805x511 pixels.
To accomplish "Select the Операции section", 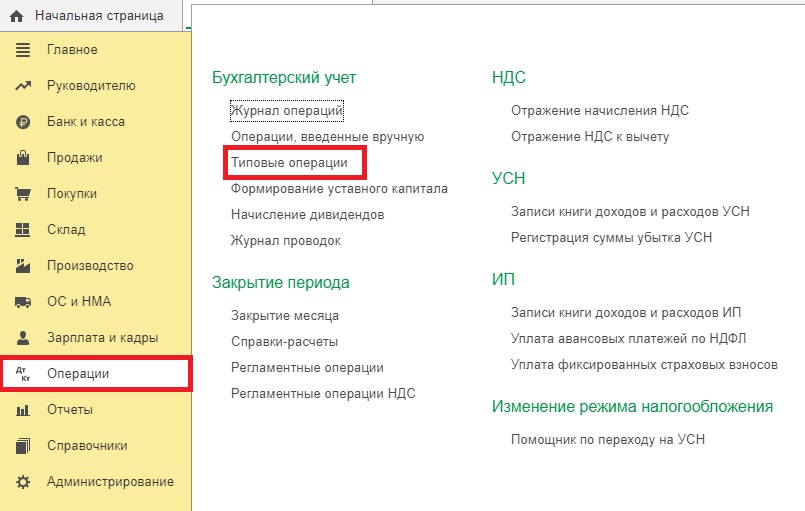I will pos(95,373).
